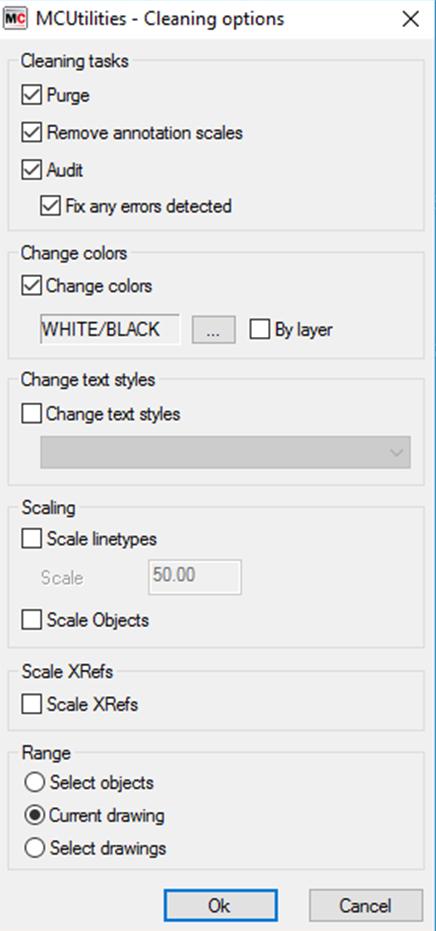436x931 pixels.
Task: Click the MC application icon in title bar
Action: pyautogui.click(x=15, y=19)
